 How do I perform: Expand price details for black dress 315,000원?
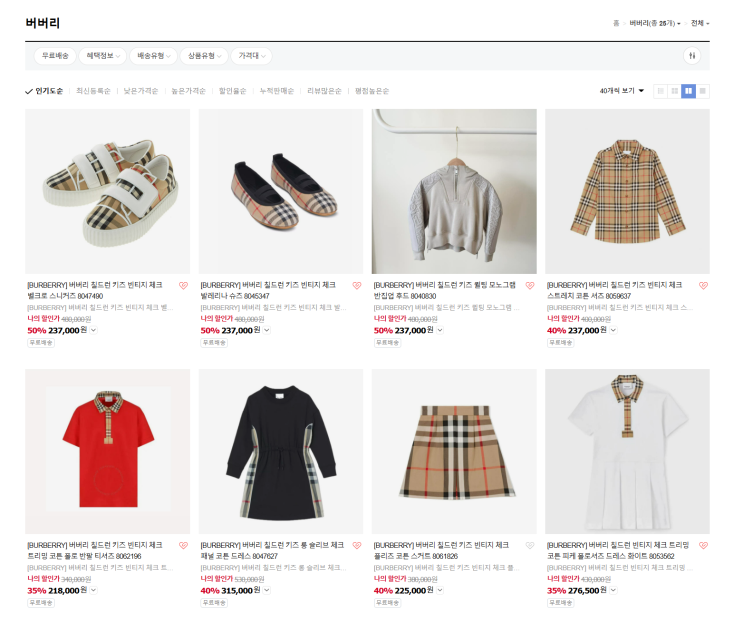click(x=267, y=590)
